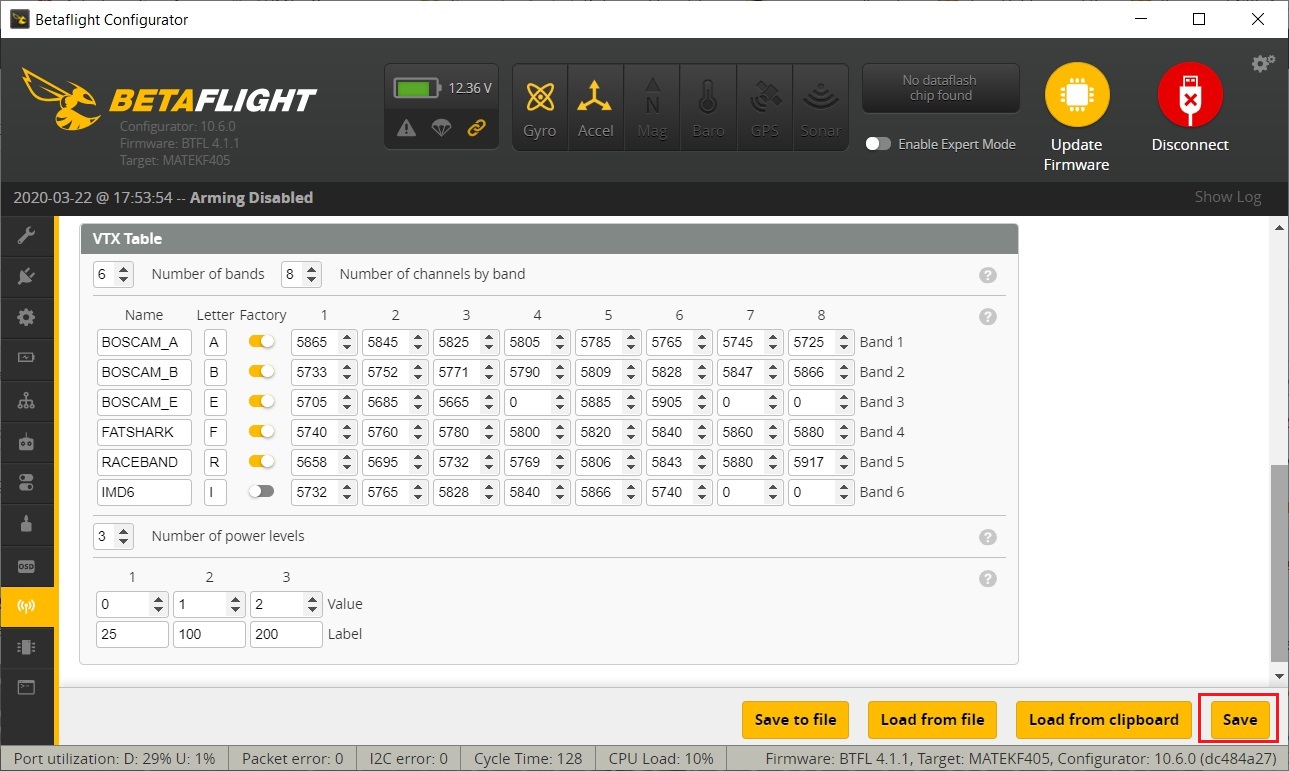Image resolution: width=1289 pixels, height=771 pixels.
Task: Open the Receiver tab icon
Action: pyautogui.click(x=27, y=441)
